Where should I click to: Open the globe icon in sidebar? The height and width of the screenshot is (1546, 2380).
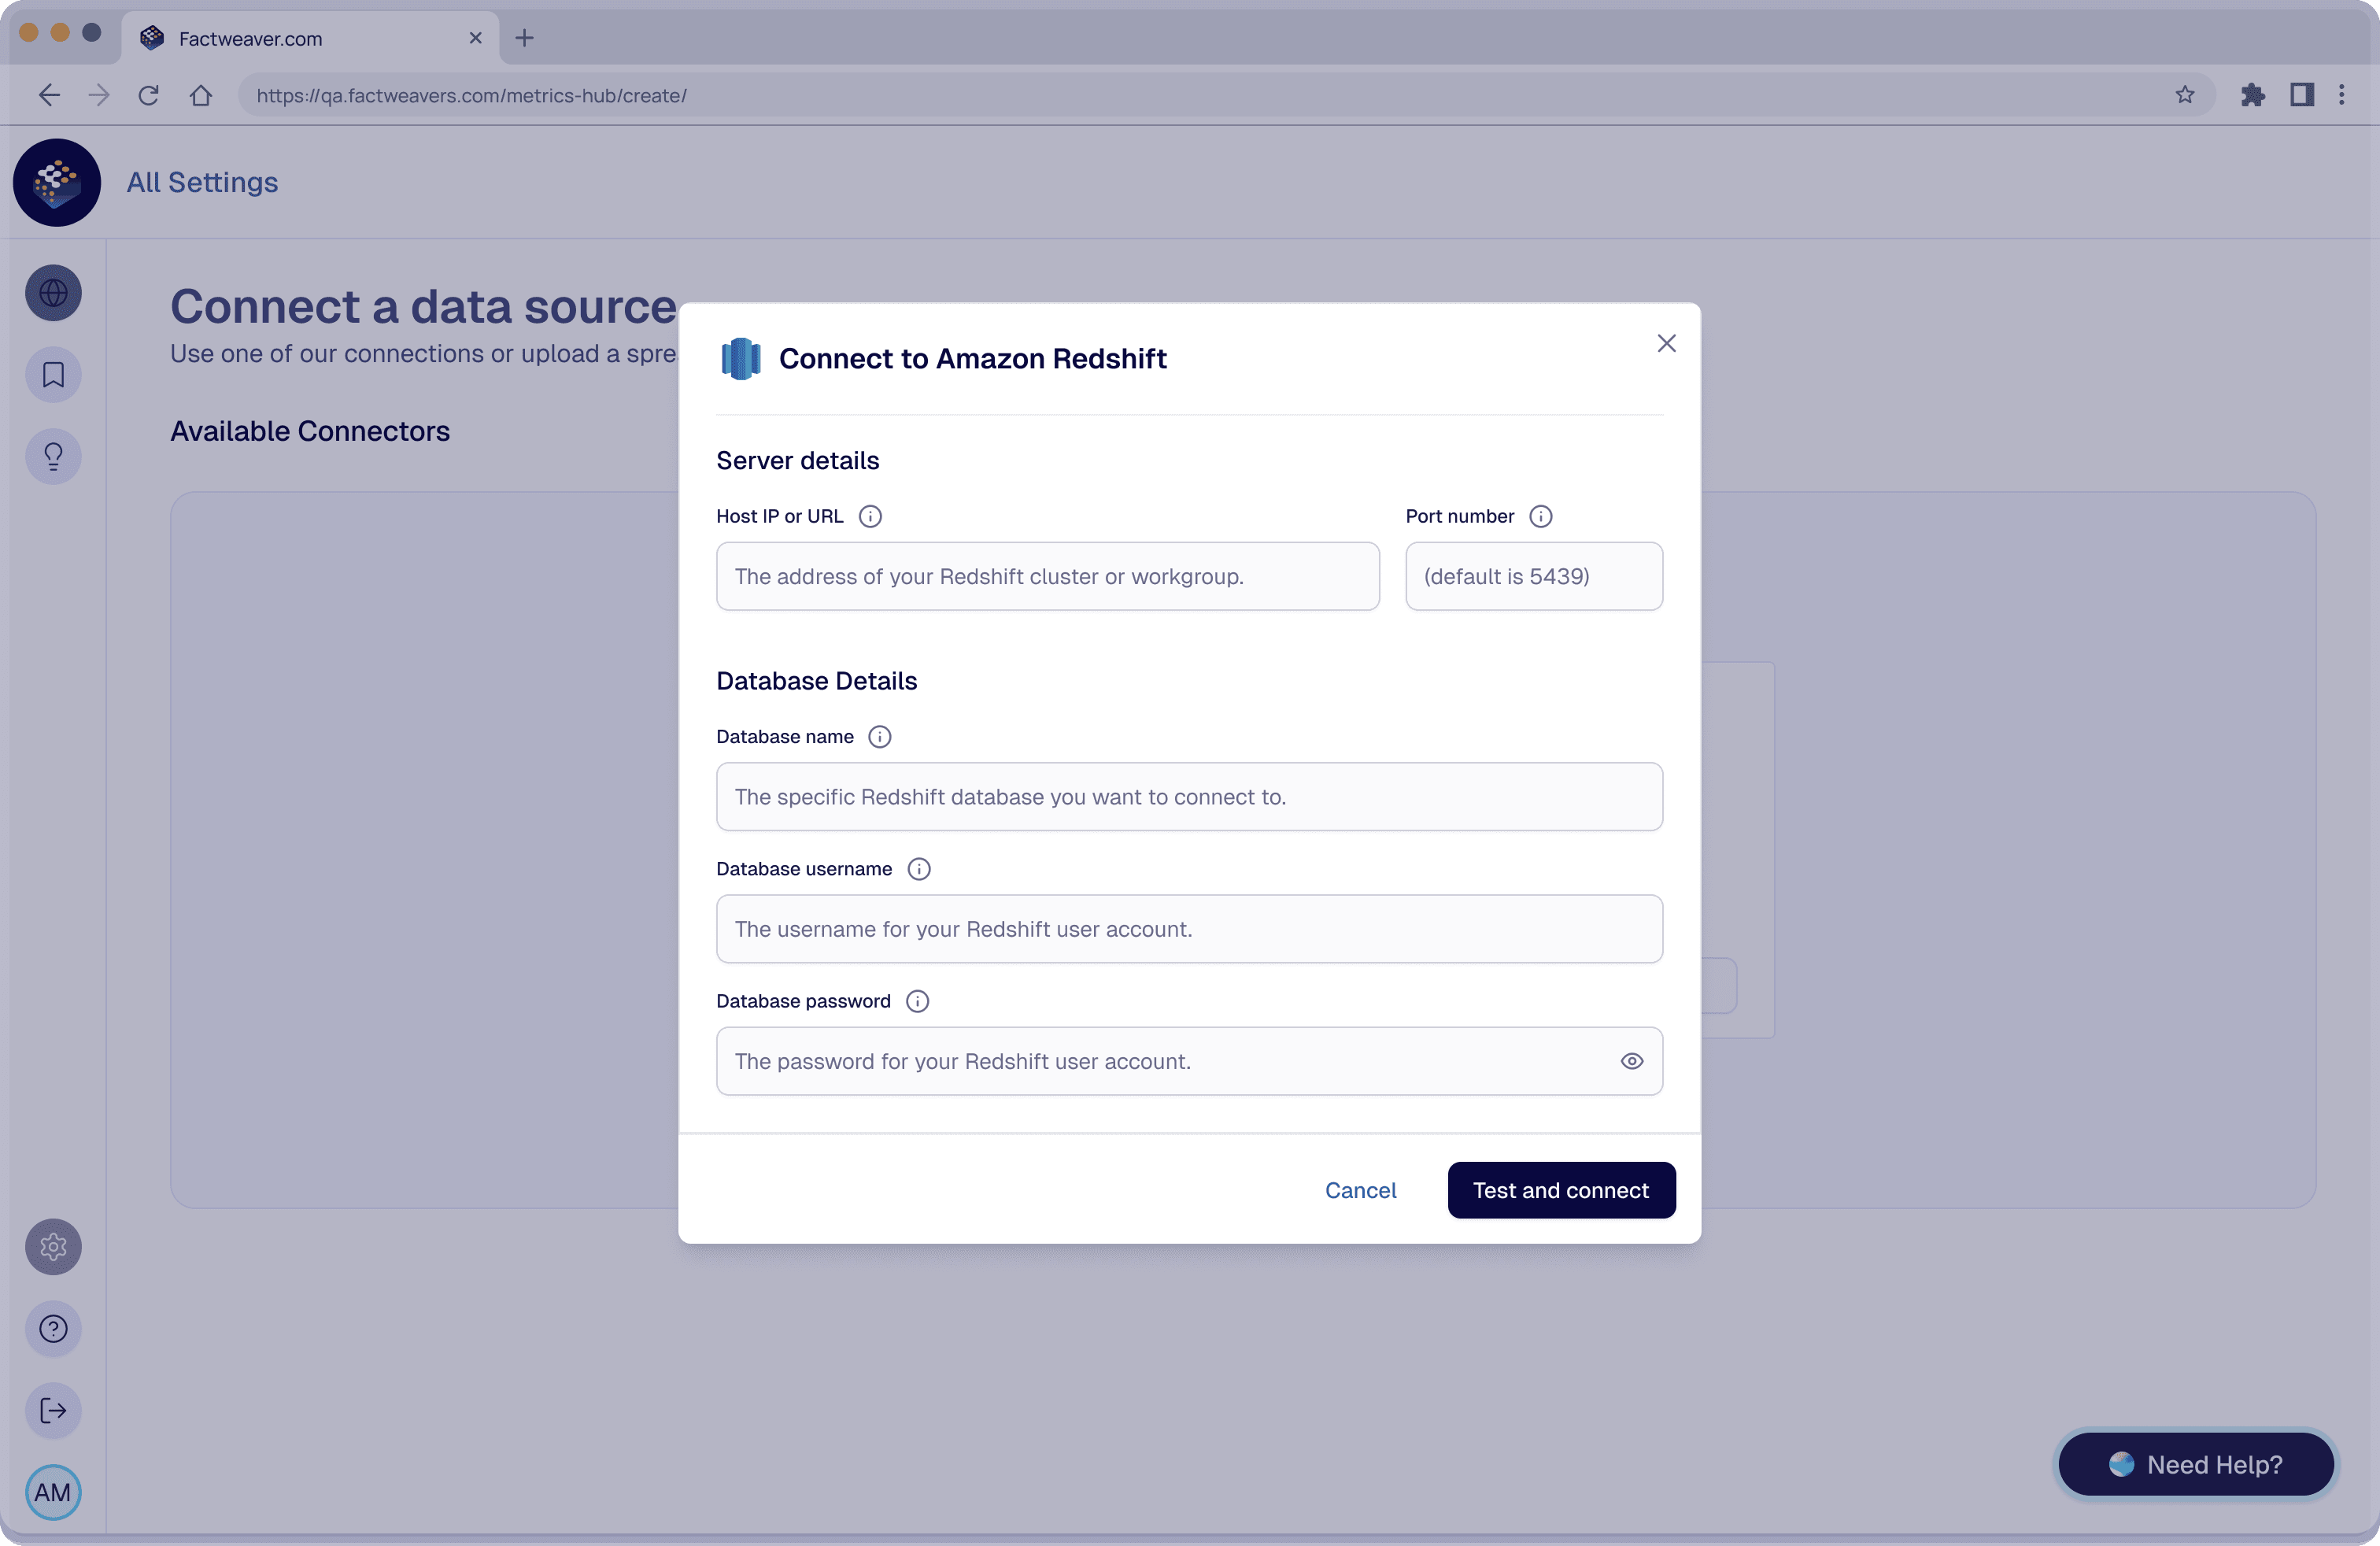click(x=53, y=293)
